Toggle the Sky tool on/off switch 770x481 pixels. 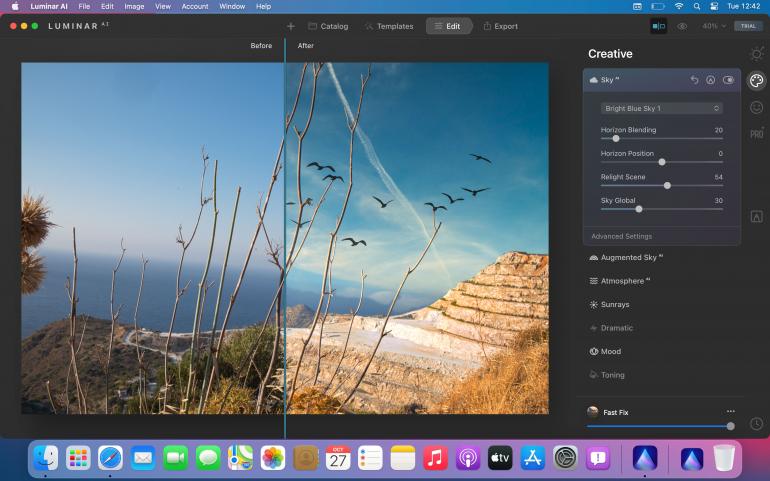pyautogui.click(x=728, y=80)
